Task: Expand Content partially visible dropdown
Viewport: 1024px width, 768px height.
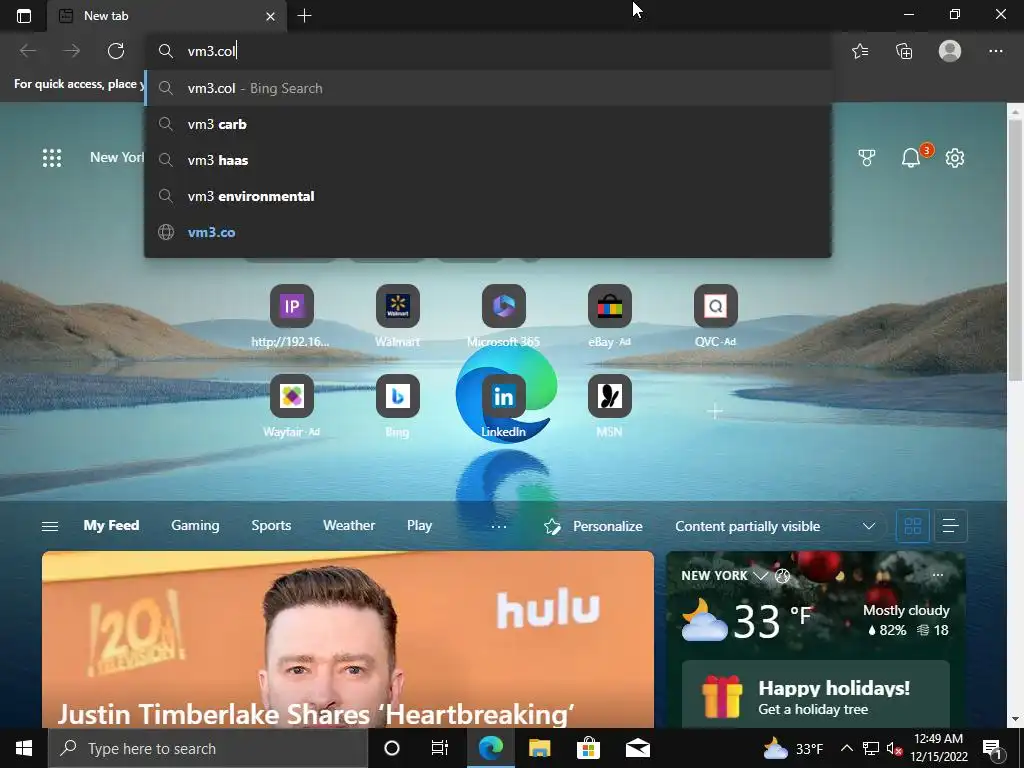Action: coord(775,526)
